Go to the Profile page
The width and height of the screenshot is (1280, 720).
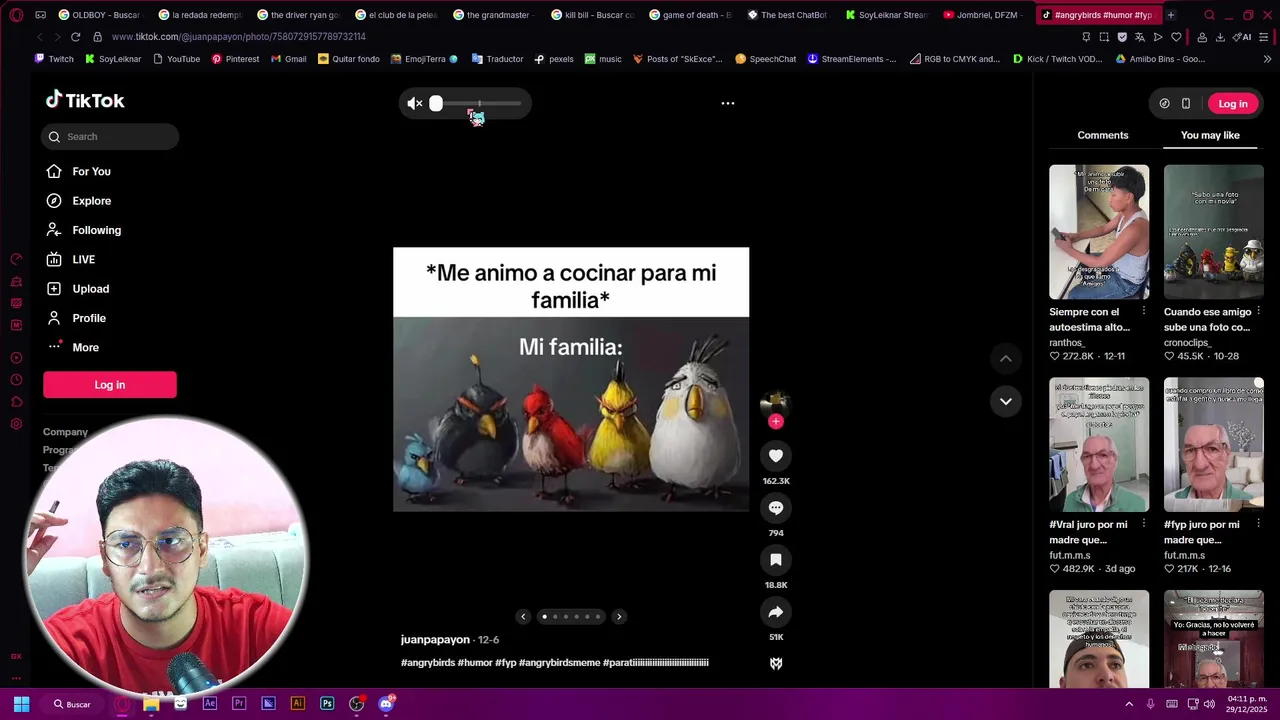pos(76,318)
